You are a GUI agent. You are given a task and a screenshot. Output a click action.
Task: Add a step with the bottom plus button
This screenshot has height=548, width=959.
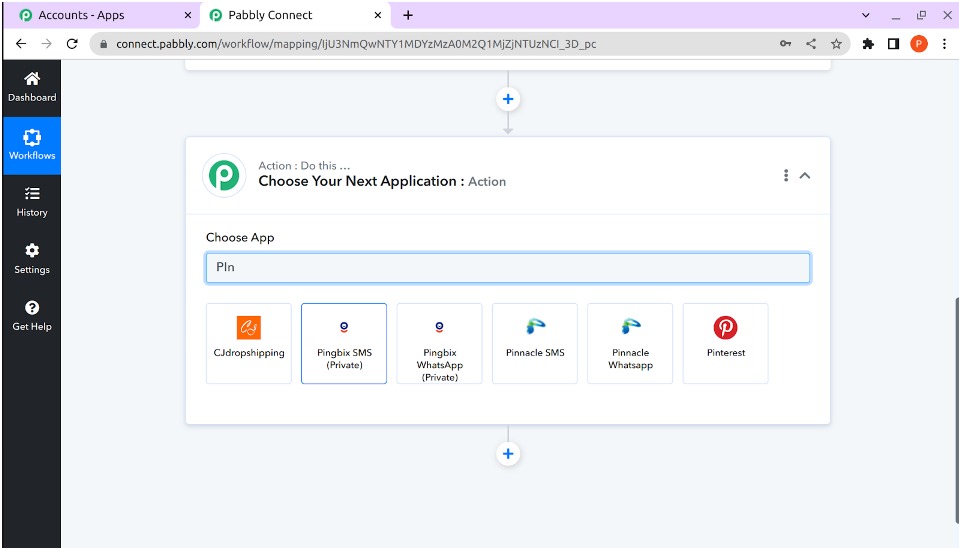click(508, 454)
